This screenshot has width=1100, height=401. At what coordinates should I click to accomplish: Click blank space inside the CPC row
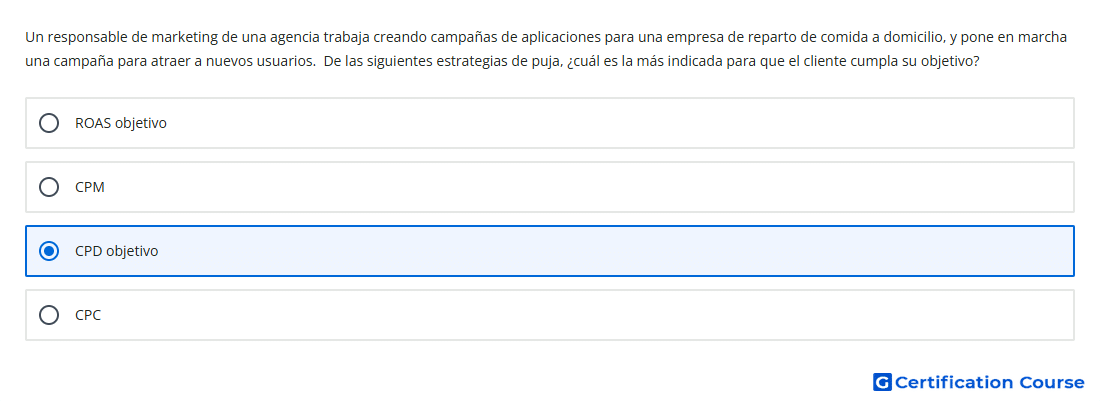[589, 315]
